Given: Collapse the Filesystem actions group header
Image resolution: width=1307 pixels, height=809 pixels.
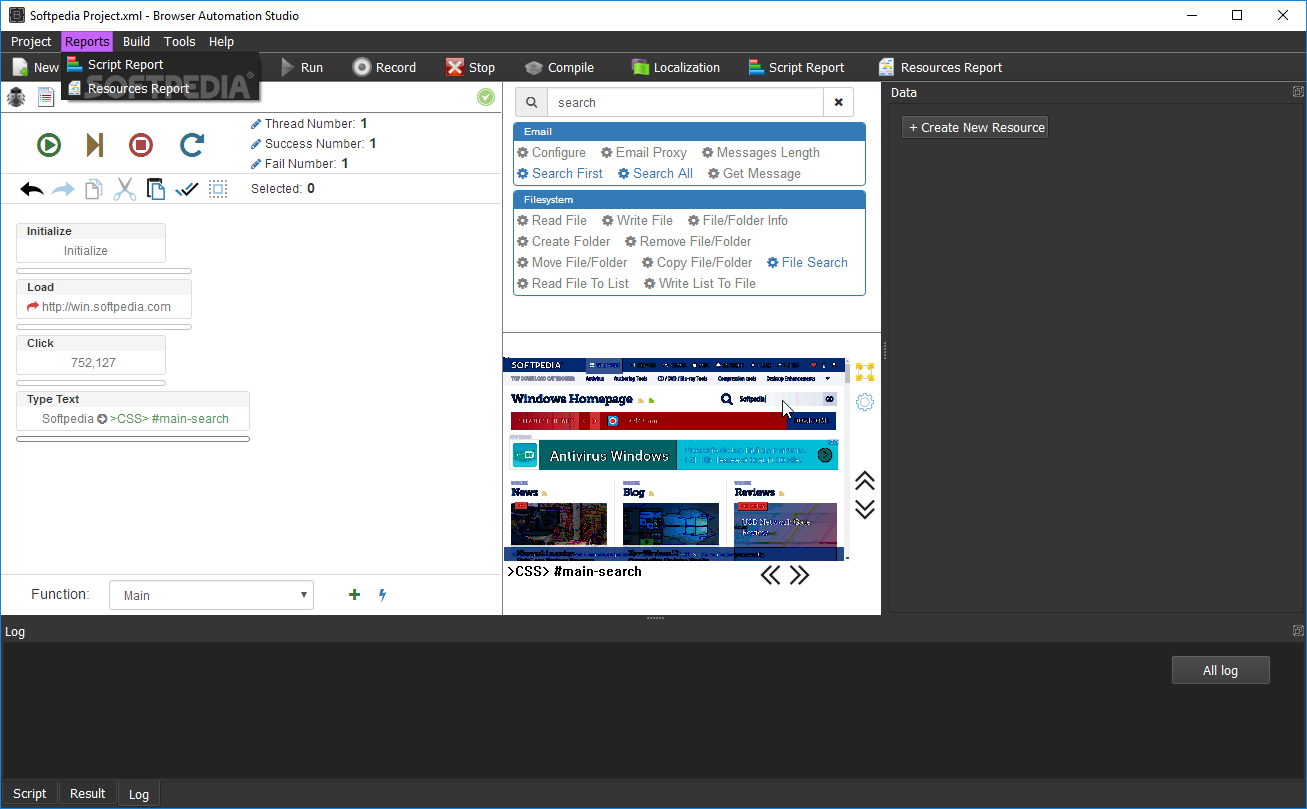Looking at the screenshot, I should click(689, 199).
